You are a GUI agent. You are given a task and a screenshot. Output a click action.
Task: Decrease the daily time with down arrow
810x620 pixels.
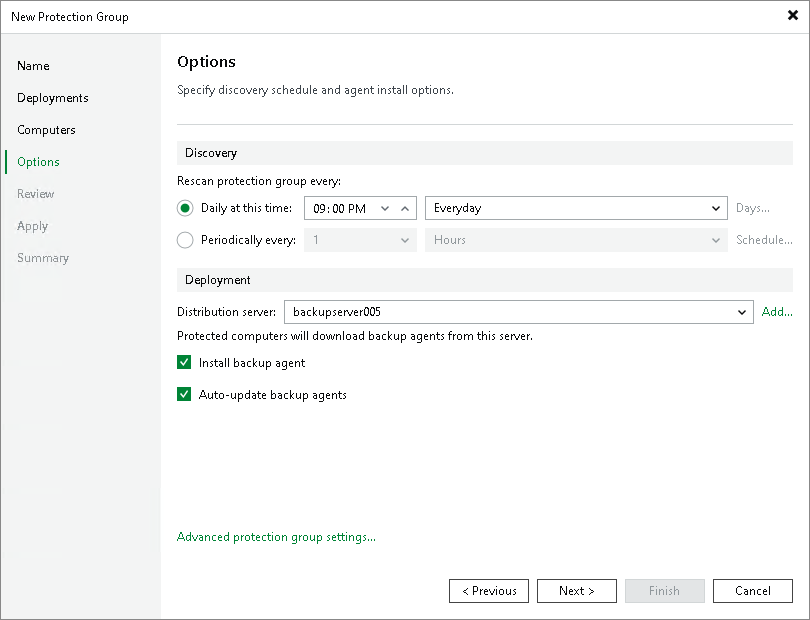(385, 208)
